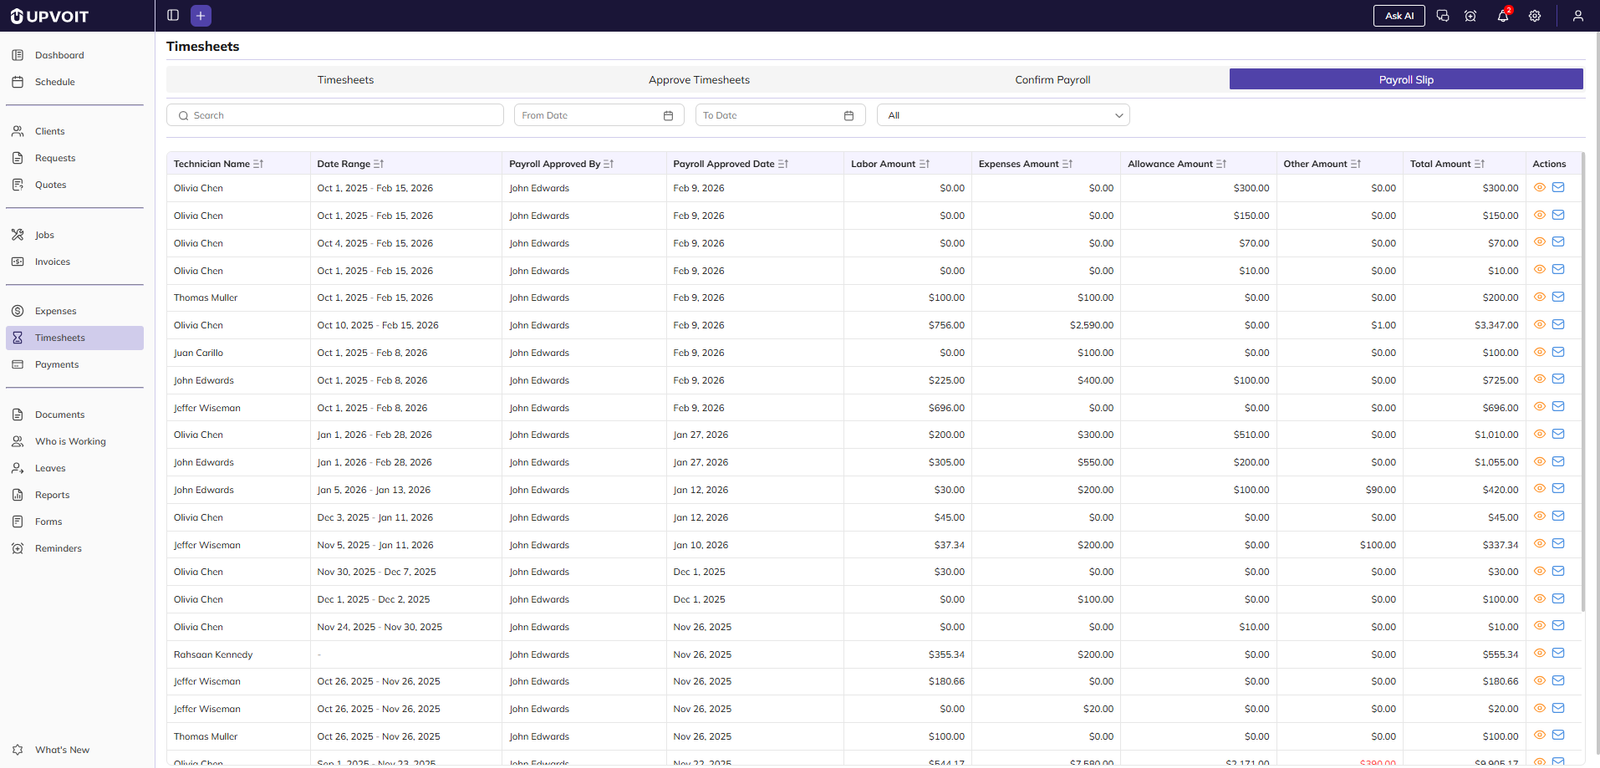This screenshot has height=768, width=1600.
Task: Email the $696.00 Jeffer Wiseman slip
Action: click(x=1558, y=407)
